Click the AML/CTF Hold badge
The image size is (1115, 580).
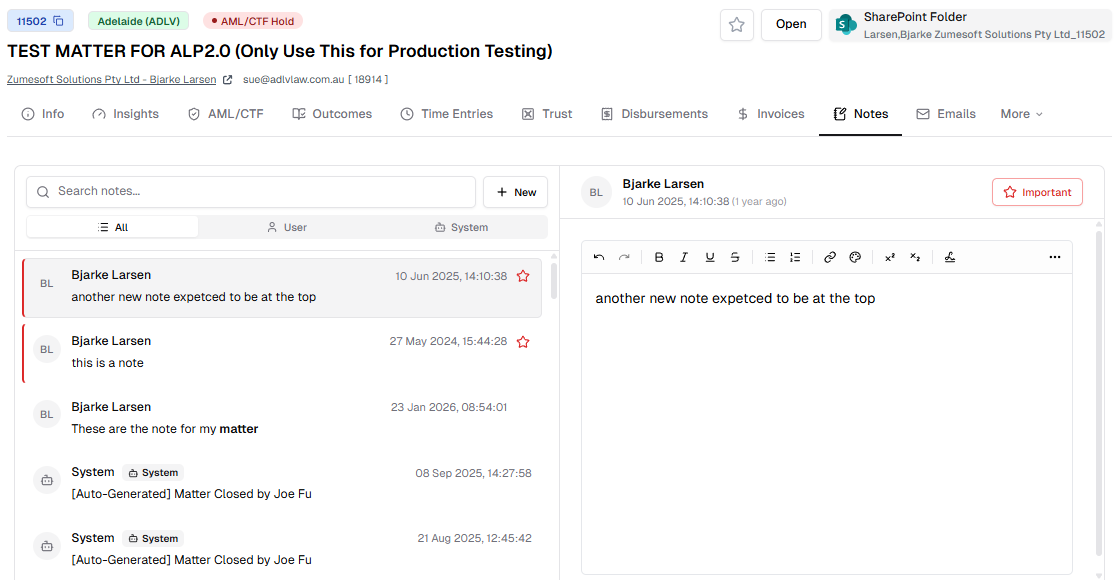[253, 21]
